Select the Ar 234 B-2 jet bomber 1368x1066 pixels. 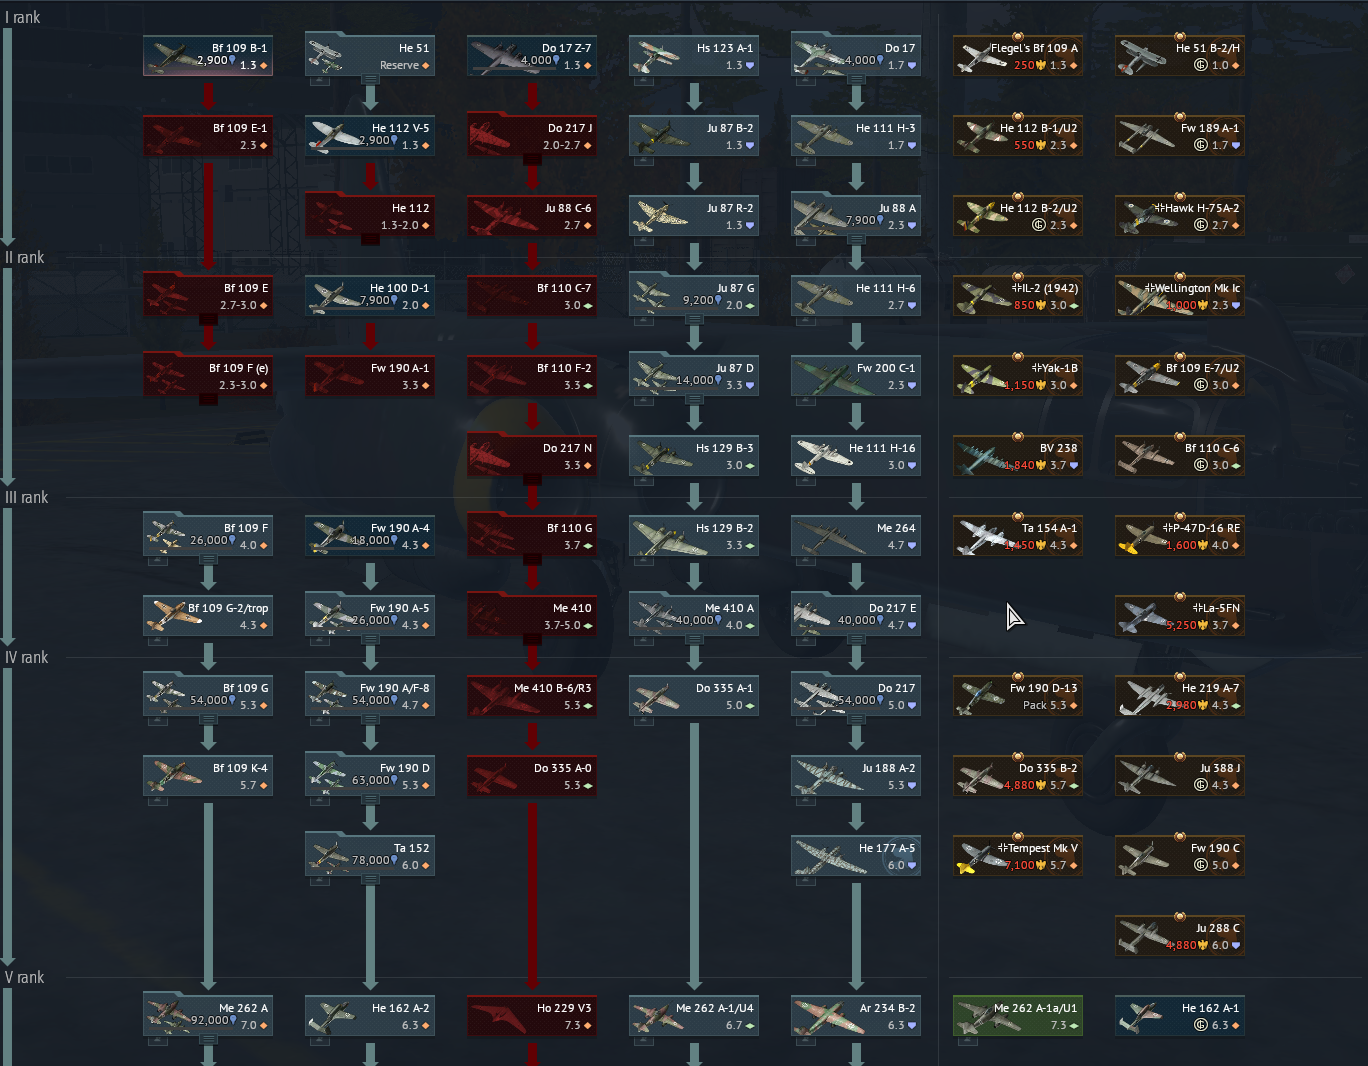click(856, 1016)
